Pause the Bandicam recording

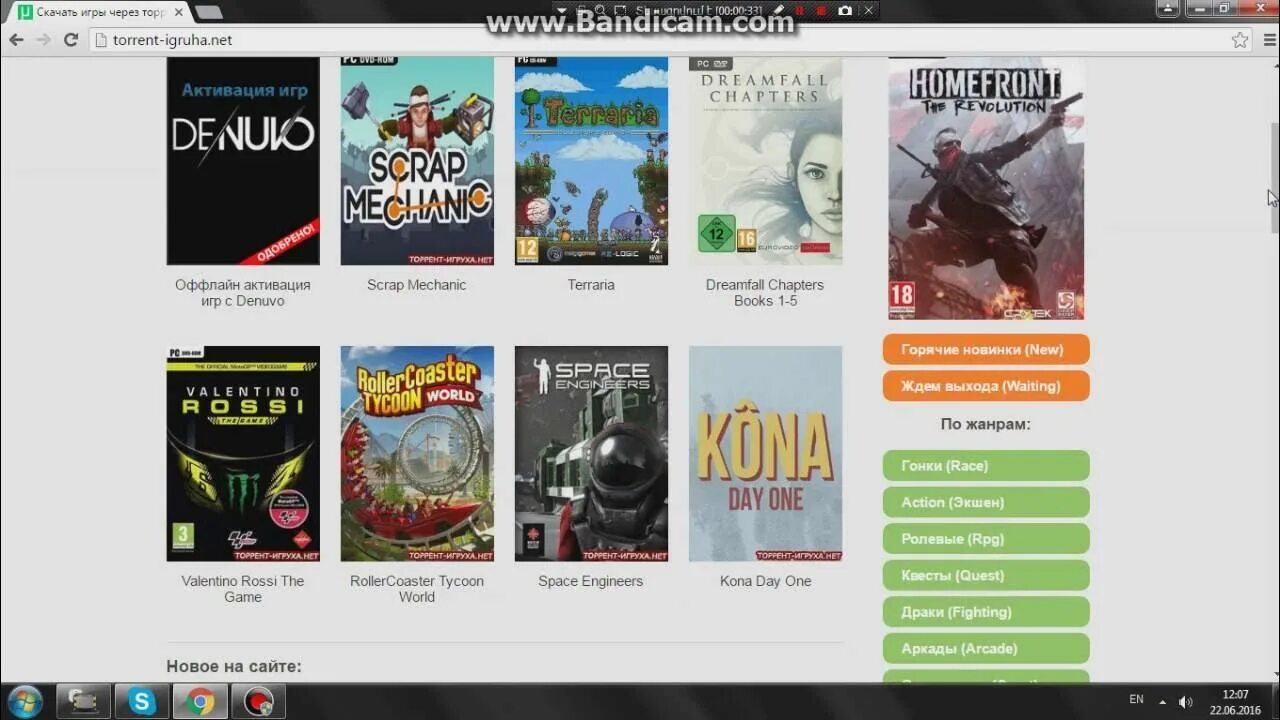point(800,10)
